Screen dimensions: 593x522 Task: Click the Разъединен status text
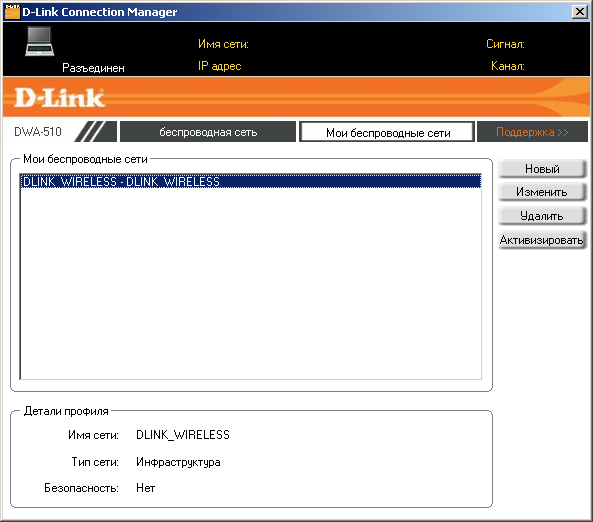point(93,68)
